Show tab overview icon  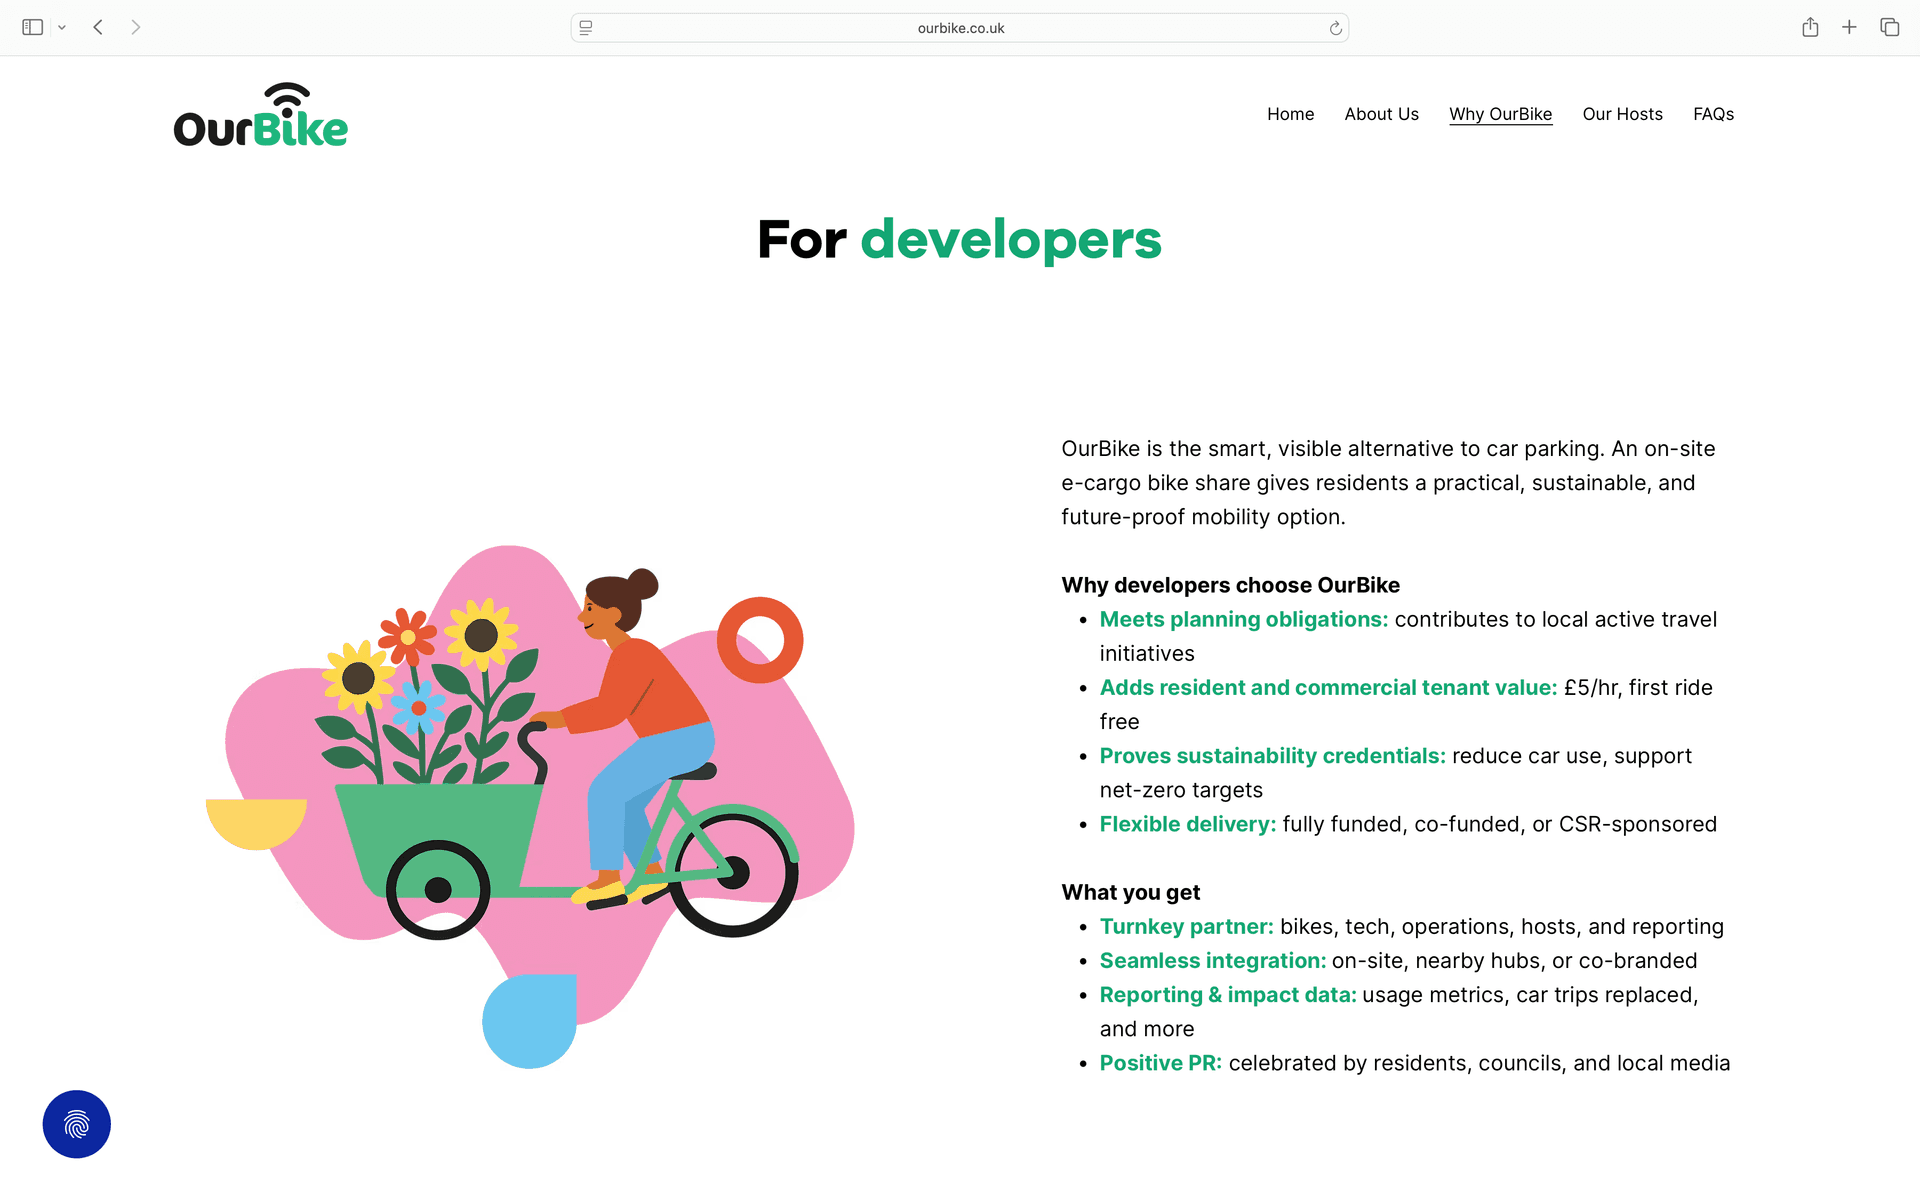[1889, 27]
